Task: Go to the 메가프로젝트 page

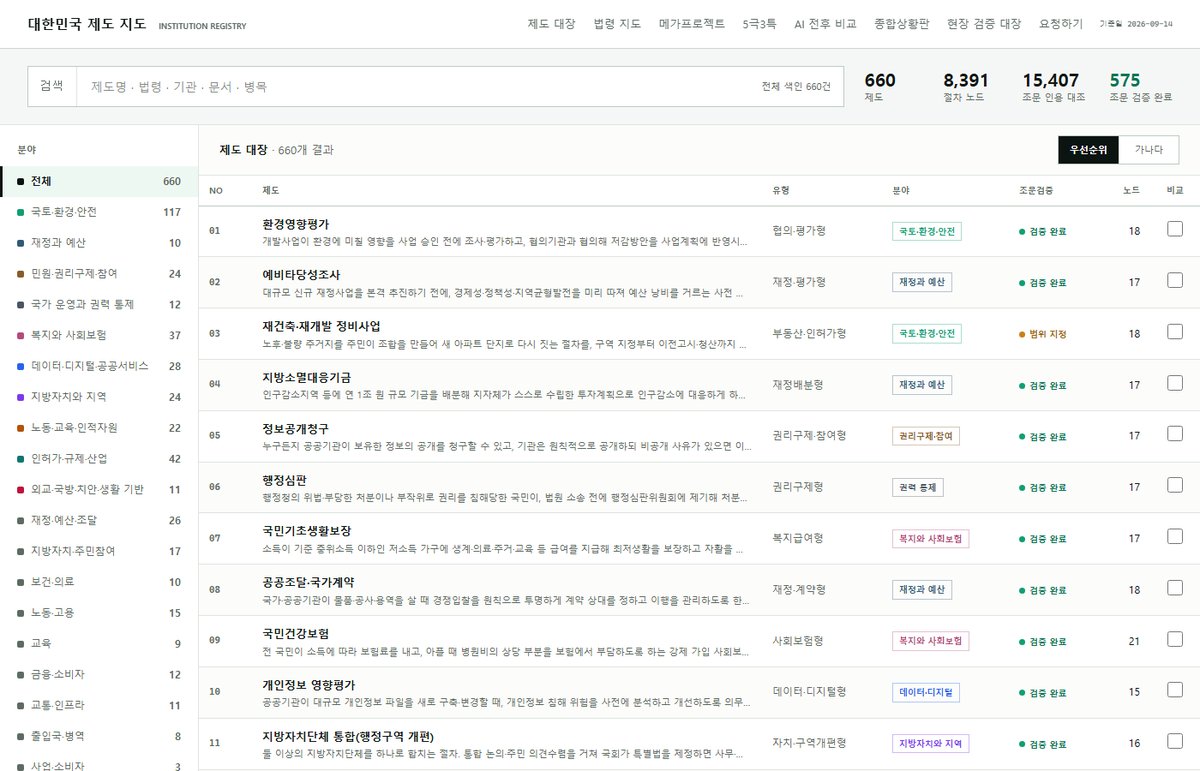Action: [692, 24]
